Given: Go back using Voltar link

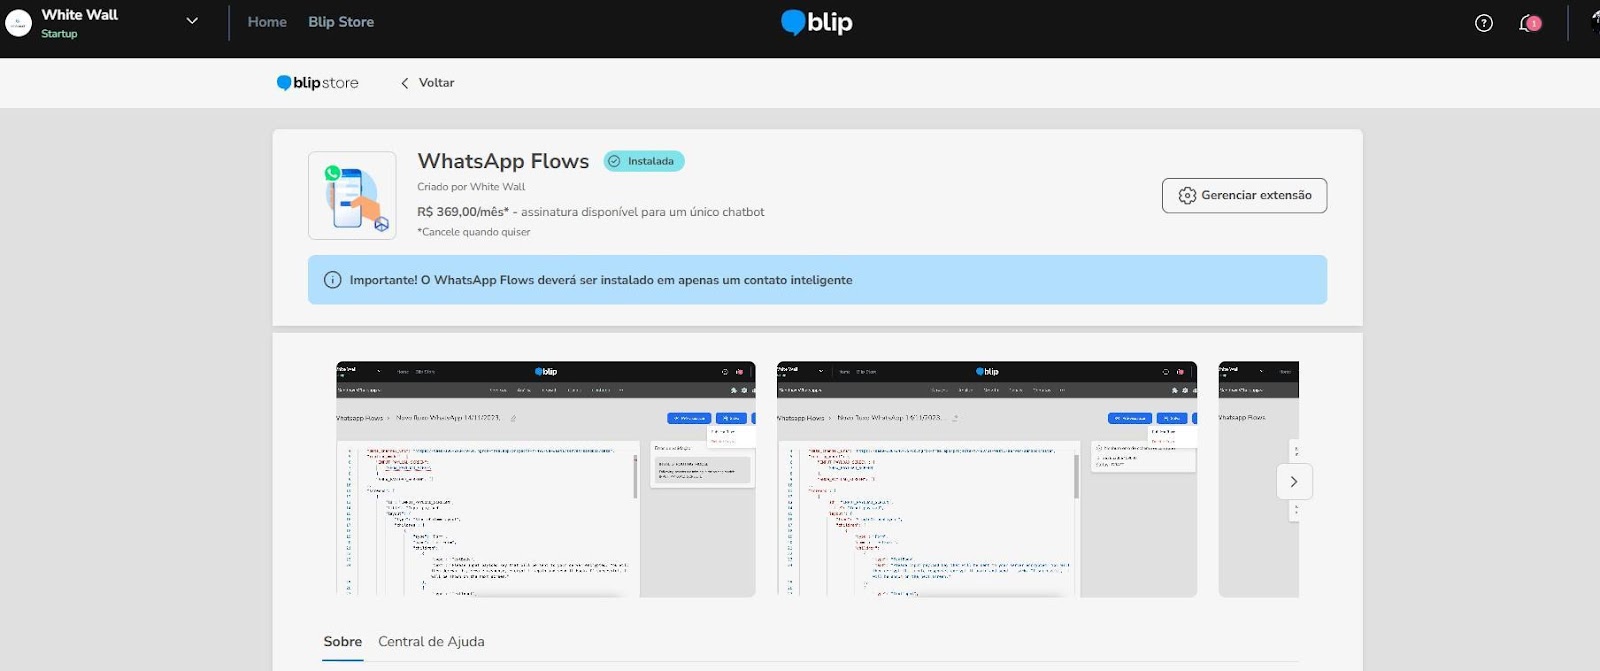Looking at the screenshot, I should click(428, 83).
